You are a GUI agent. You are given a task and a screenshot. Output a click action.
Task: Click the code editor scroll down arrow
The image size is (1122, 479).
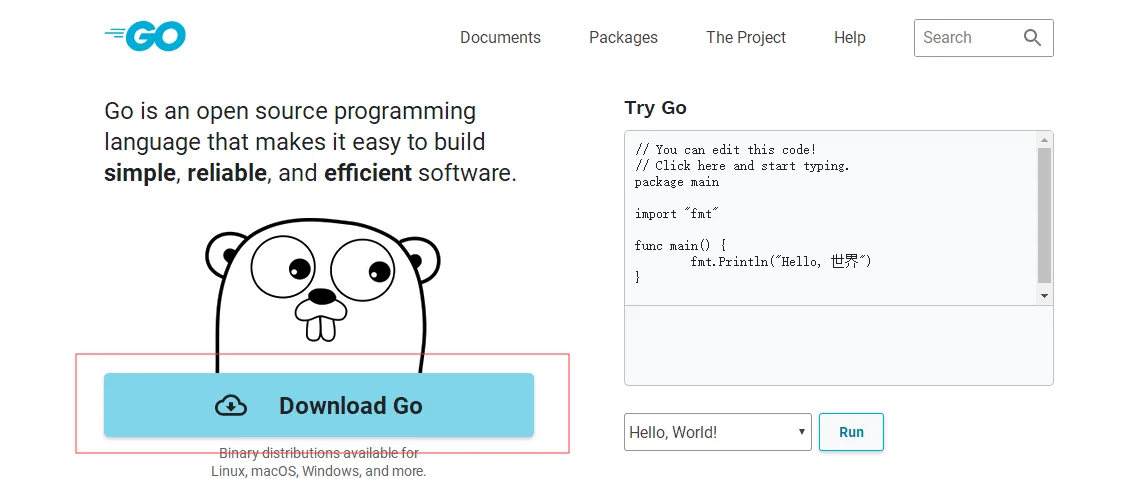coord(1044,295)
